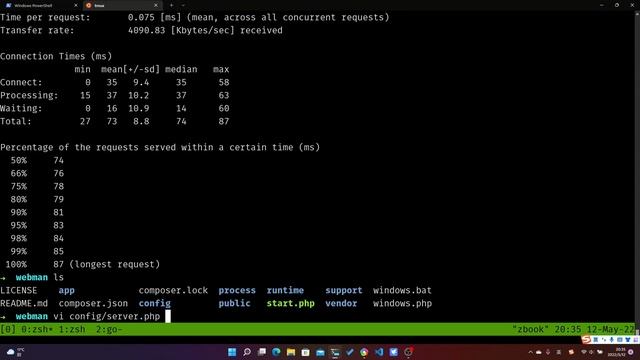This screenshot has height=360, width=640.
Task: Open a new terminal tab with plus
Action: tap(171, 5)
